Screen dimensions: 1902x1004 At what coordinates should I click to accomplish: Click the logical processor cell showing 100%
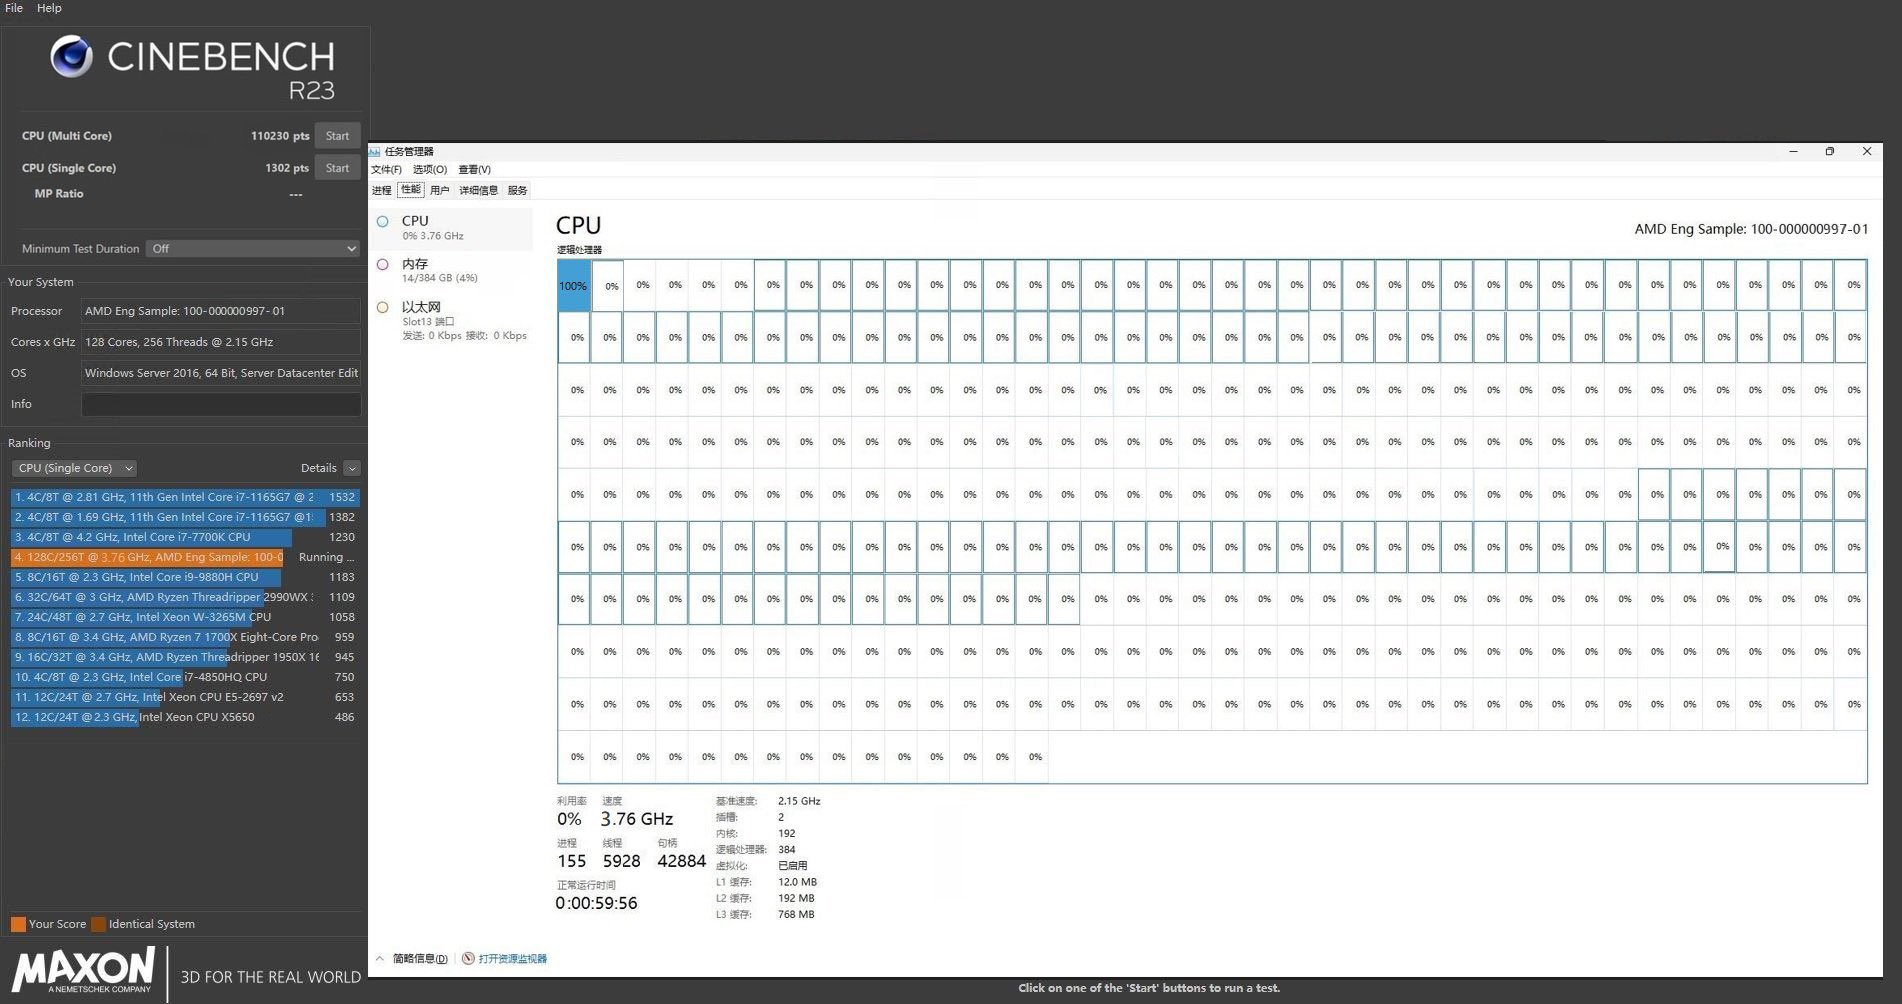pos(573,286)
